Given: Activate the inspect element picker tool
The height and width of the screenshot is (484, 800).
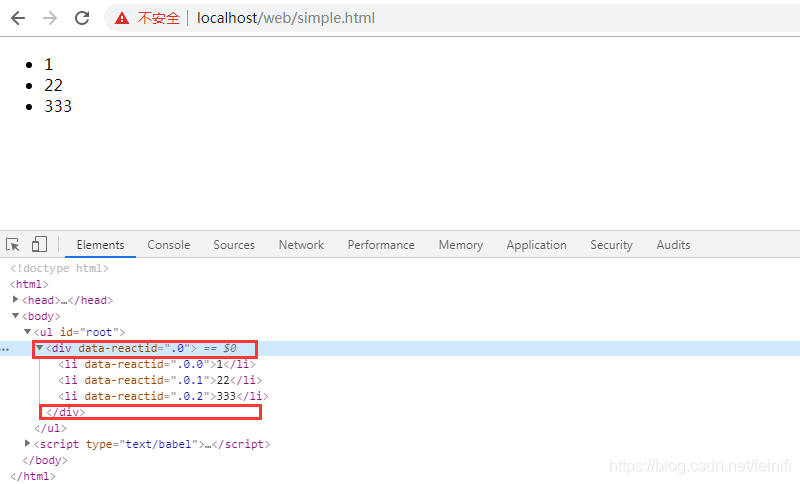Looking at the screenshot, I should click(x=13, y=245).
